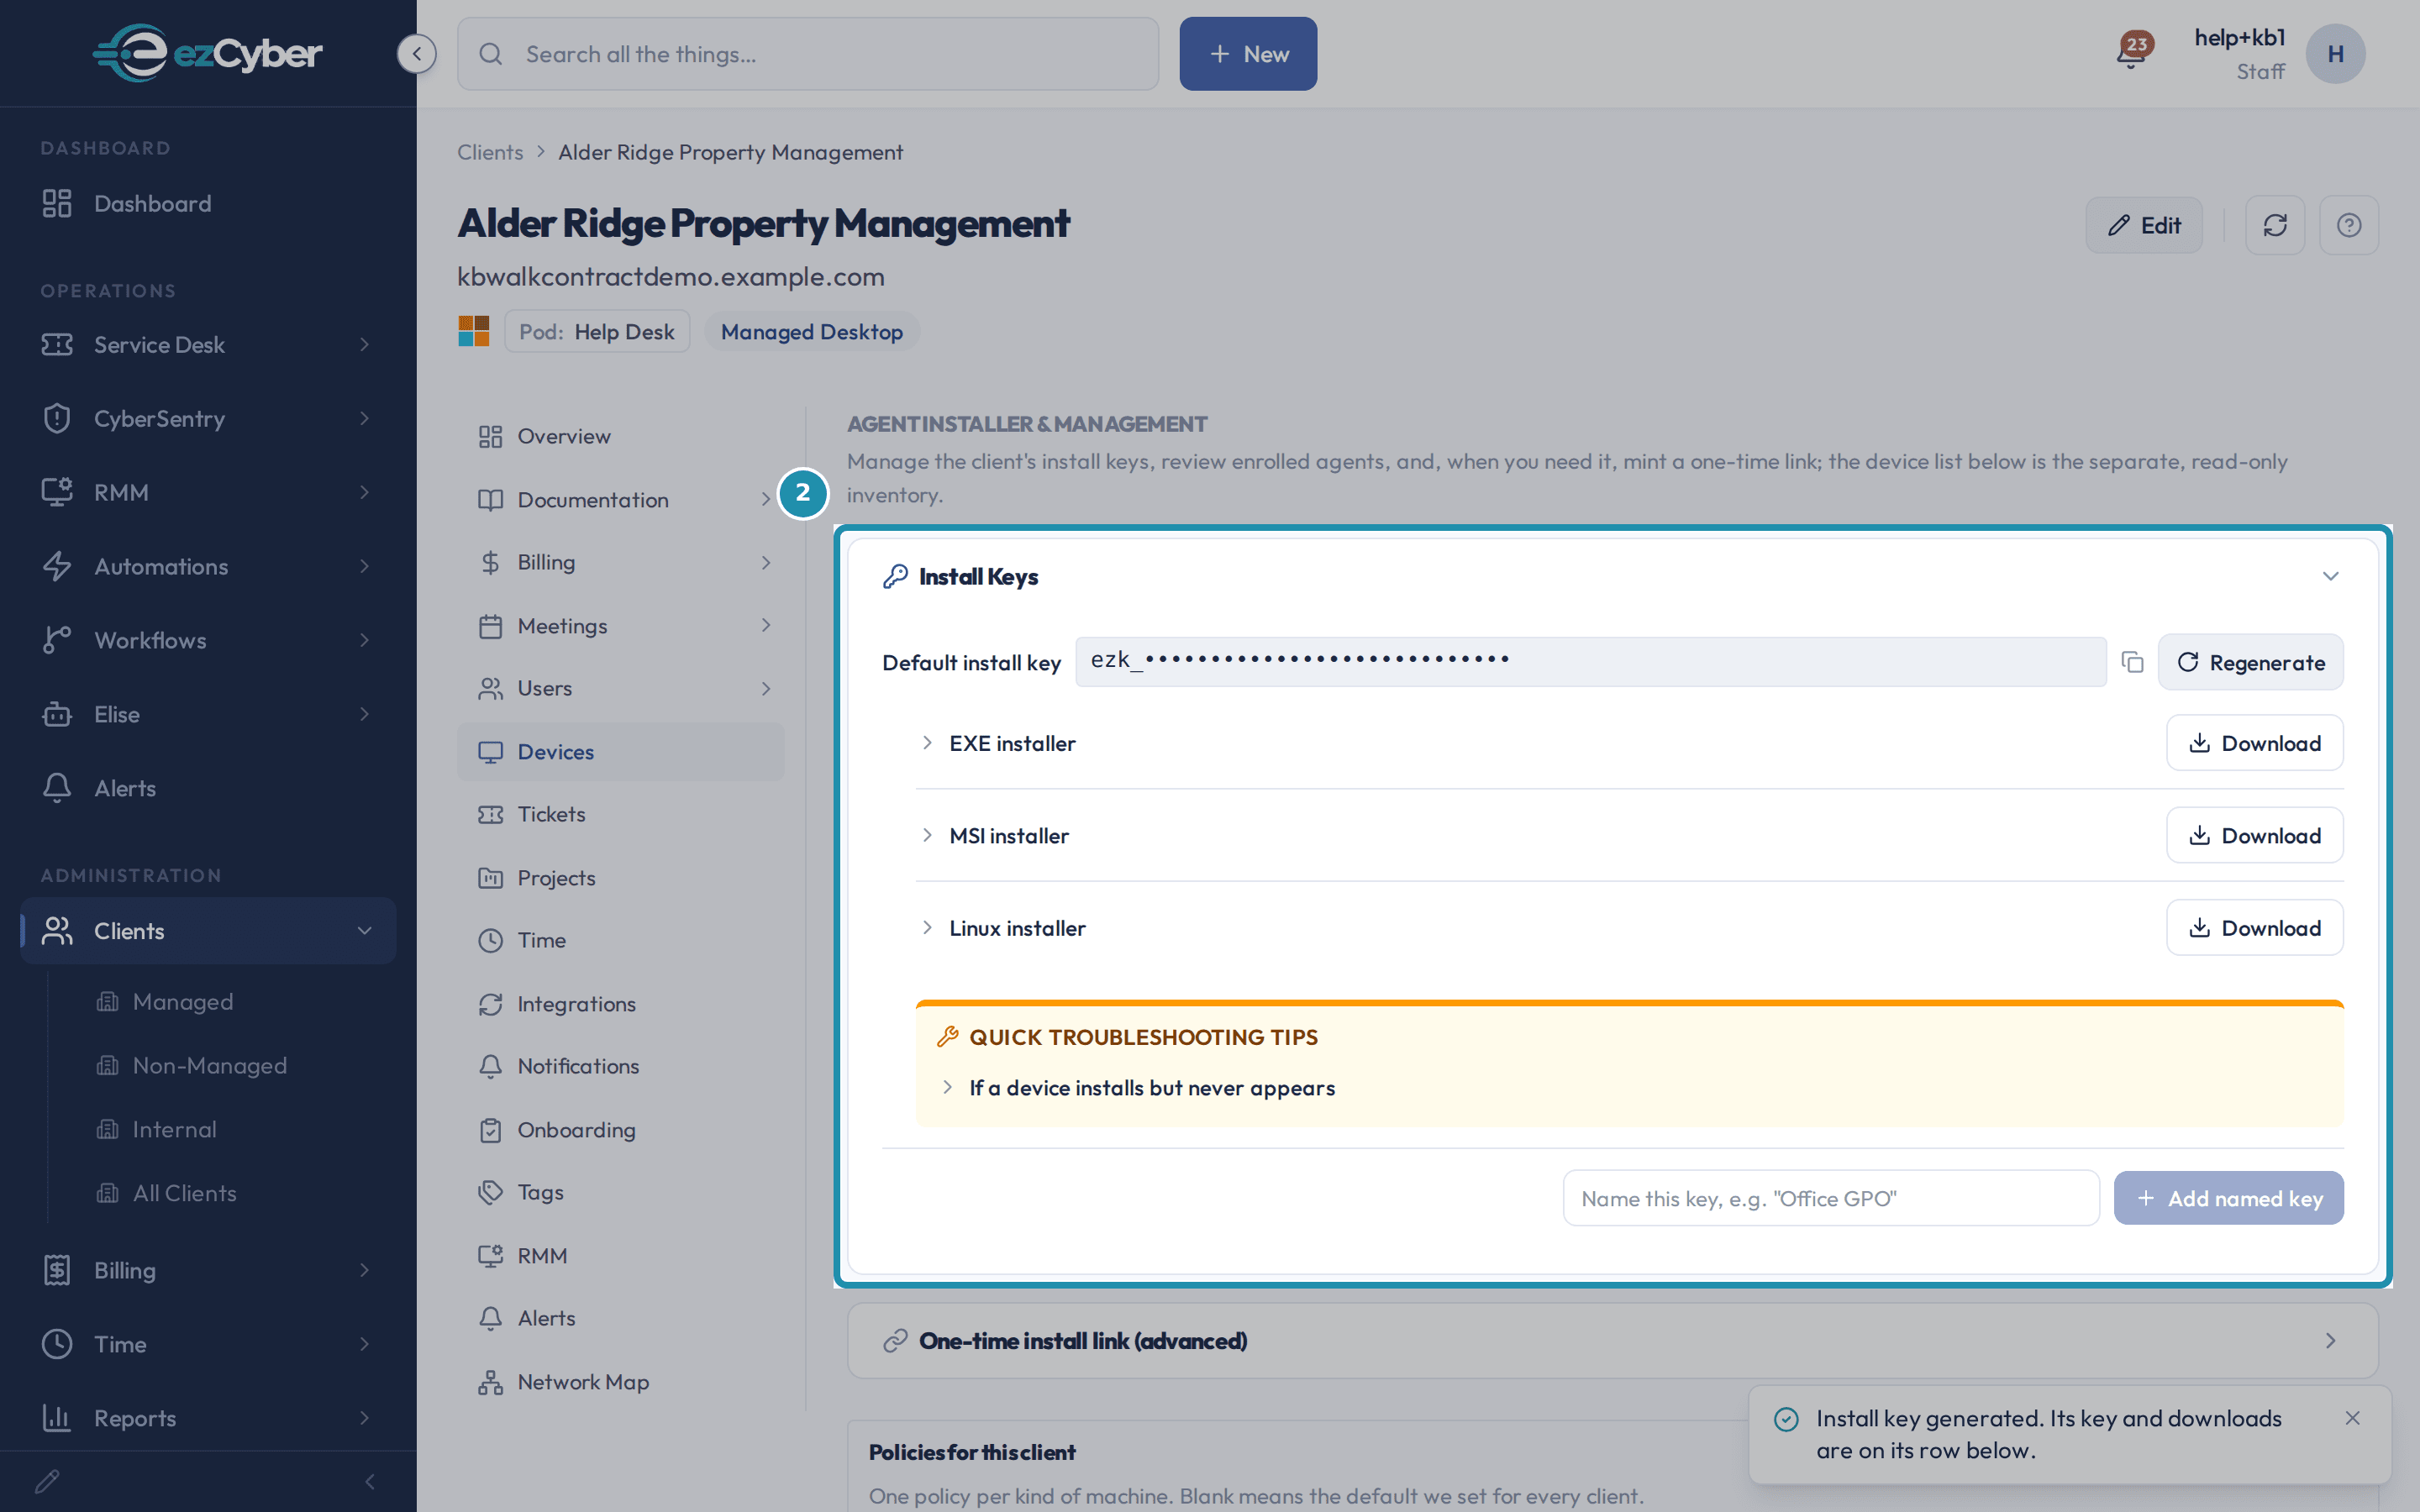Collapse the Install Keys panel
The width and height of the screenshot is (2420, 1512).
click(x=2330, y=576)
